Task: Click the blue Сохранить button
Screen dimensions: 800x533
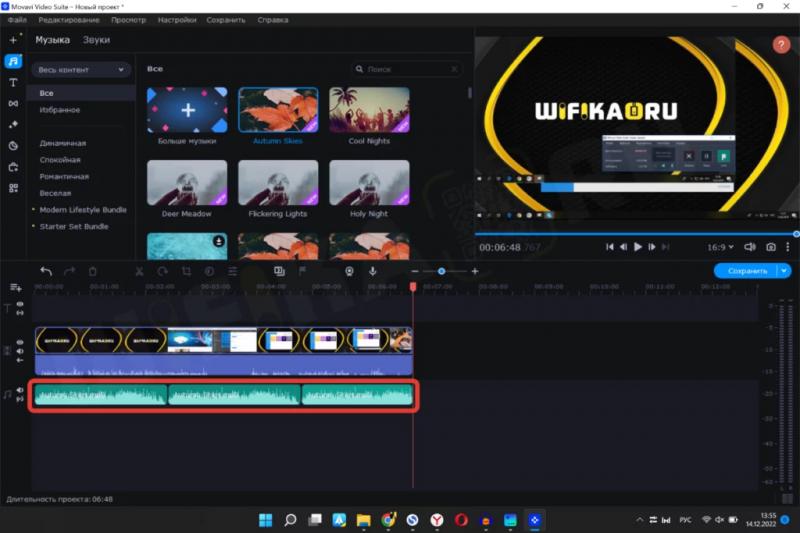Action: coord(746,271)
